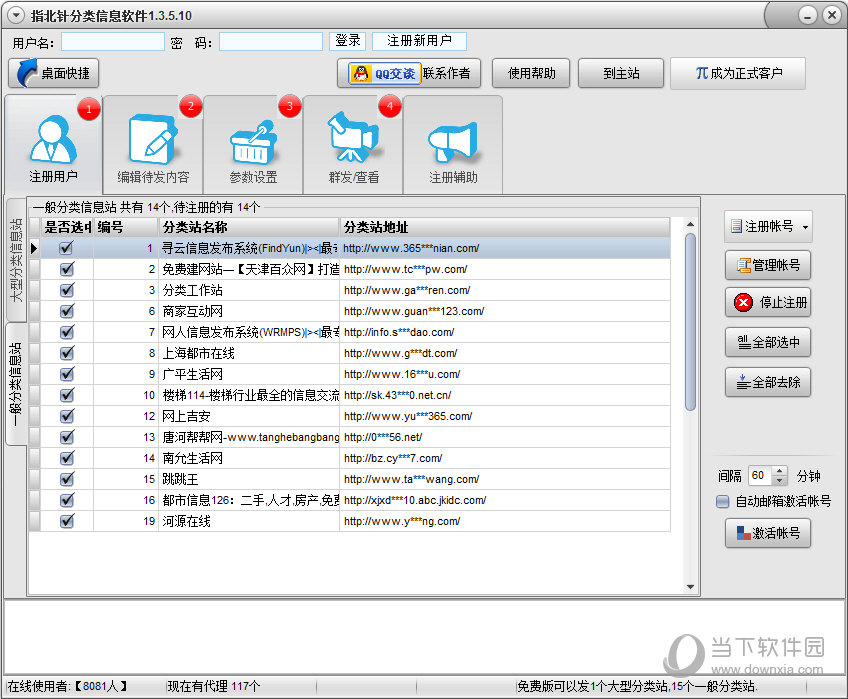The image size is (848, 699).
Task: Click the 在线使用者 status bar entry
Action: (x=68, y=686)
